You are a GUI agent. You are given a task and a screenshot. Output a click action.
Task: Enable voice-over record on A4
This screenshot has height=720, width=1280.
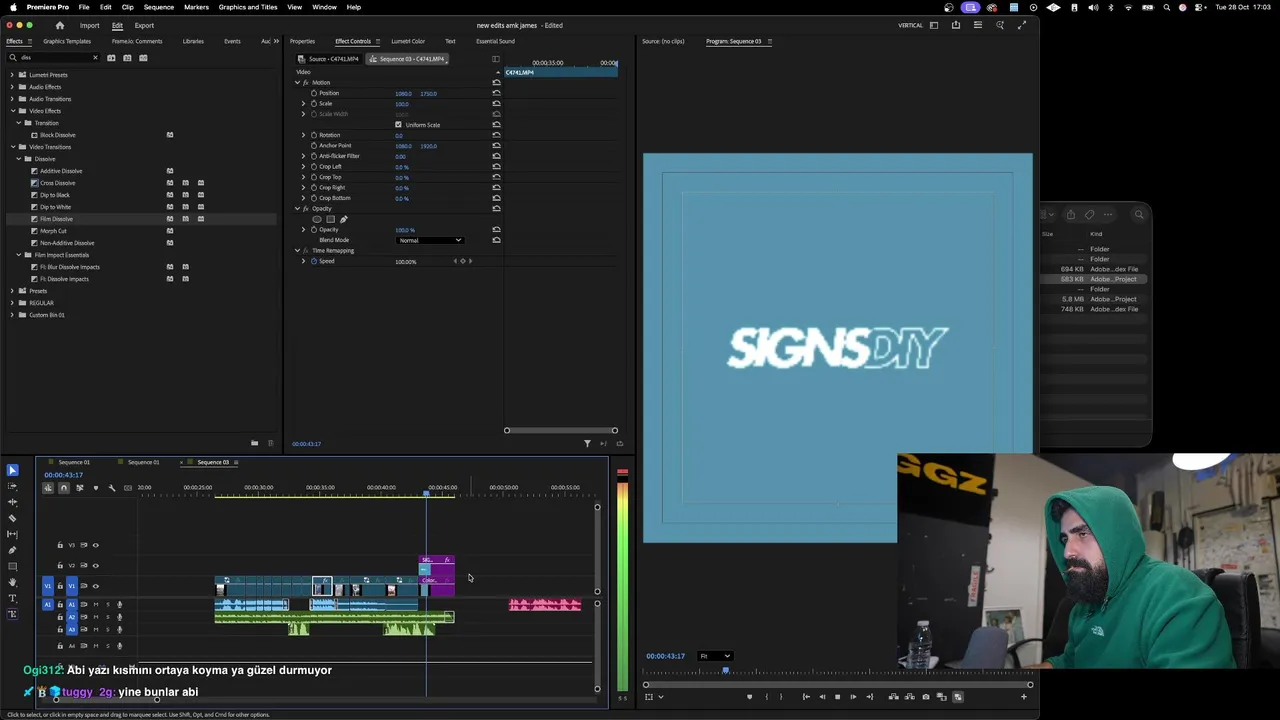[119, 645]
